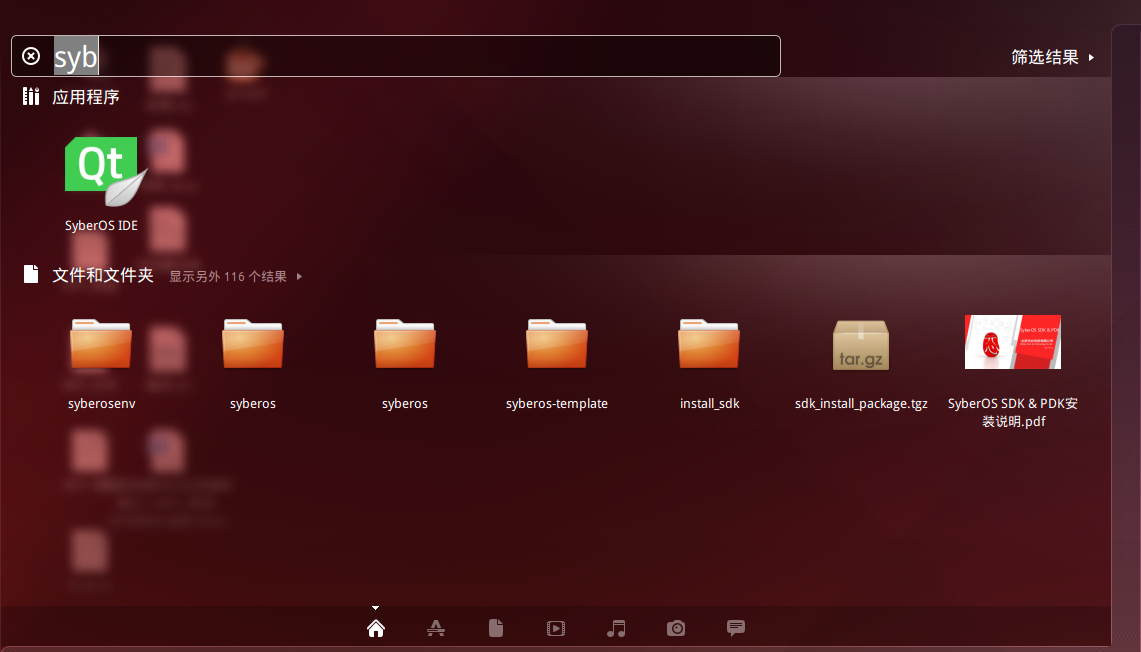Expand the 筛选结果 filter results panel
This screenshot has height=652, width=1141.
[1052, 57]
